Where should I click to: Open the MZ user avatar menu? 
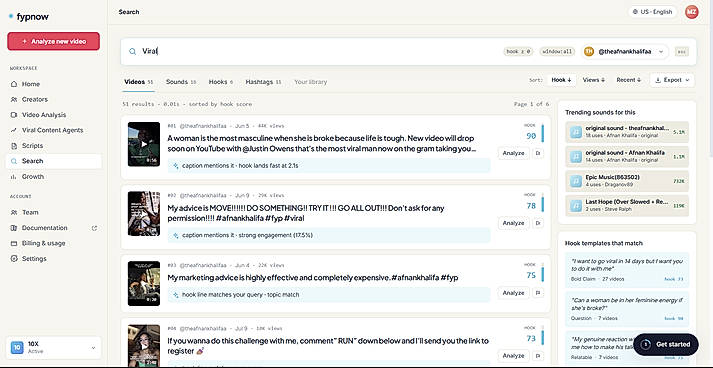pyautogui.click(x=692, y=12)
